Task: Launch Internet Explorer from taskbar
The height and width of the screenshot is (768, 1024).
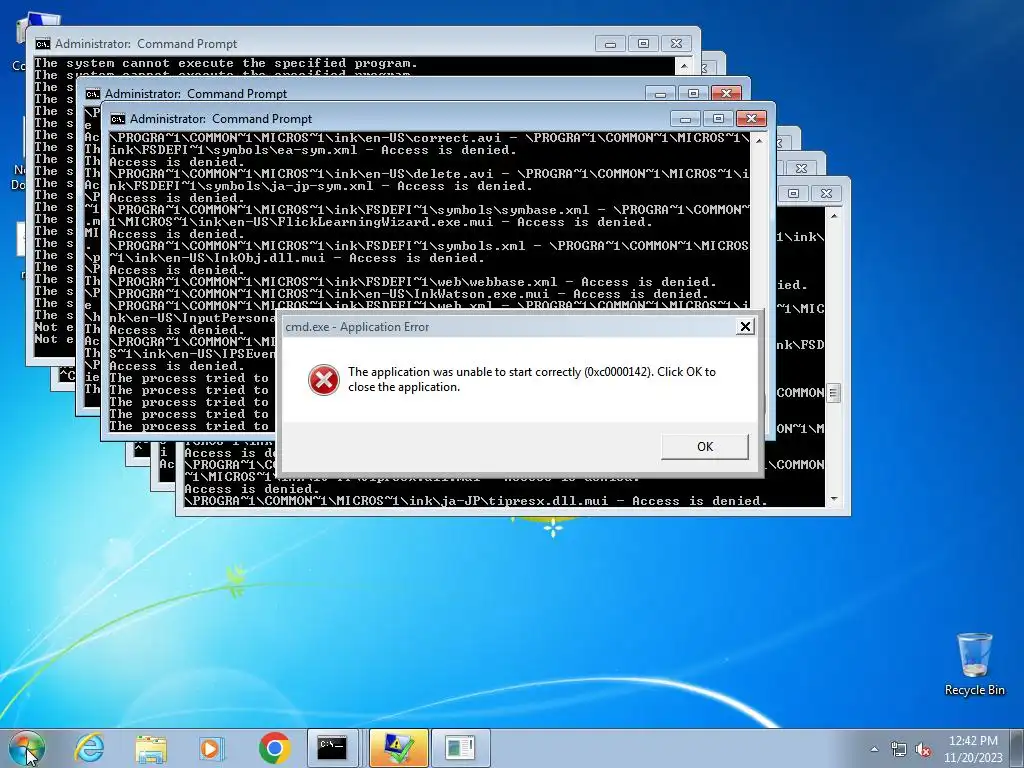Action: [x=89, y=748]
